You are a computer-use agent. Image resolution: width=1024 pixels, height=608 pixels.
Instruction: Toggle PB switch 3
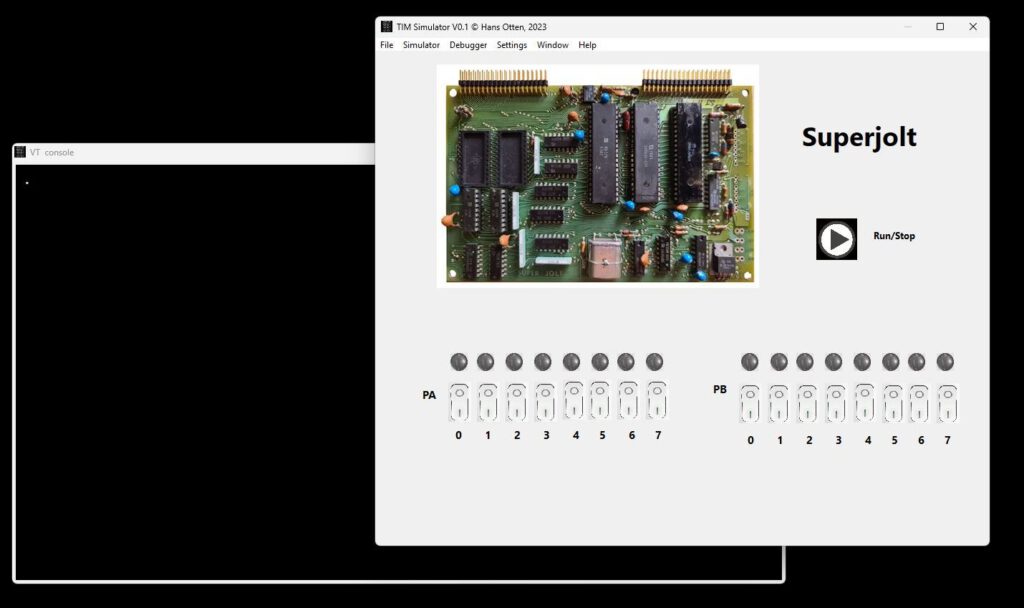[x=836, y=403]
